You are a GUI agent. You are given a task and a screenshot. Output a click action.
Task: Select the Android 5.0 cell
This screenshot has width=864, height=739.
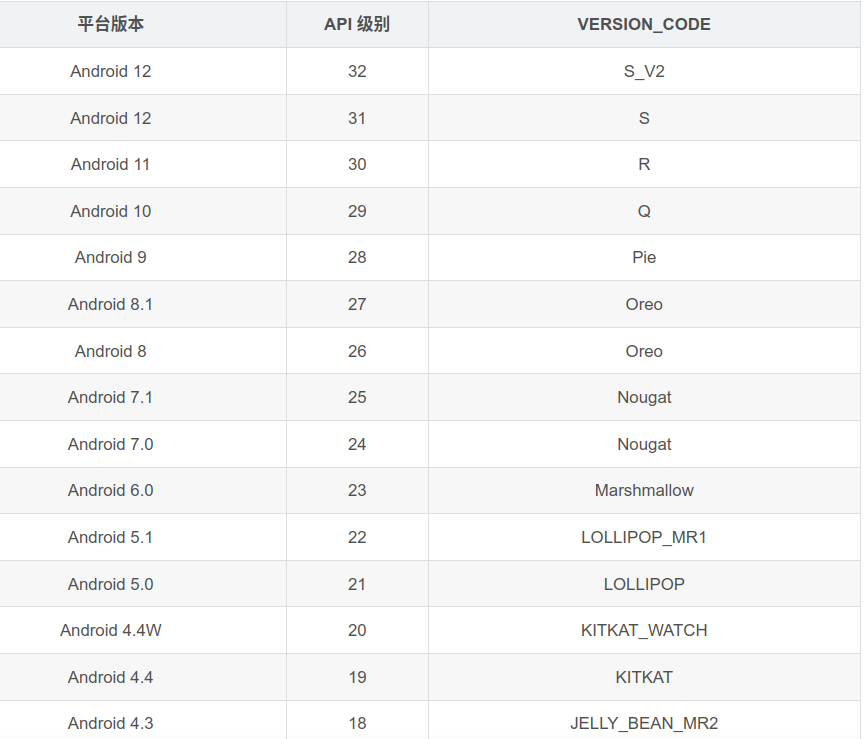(111, 584)
